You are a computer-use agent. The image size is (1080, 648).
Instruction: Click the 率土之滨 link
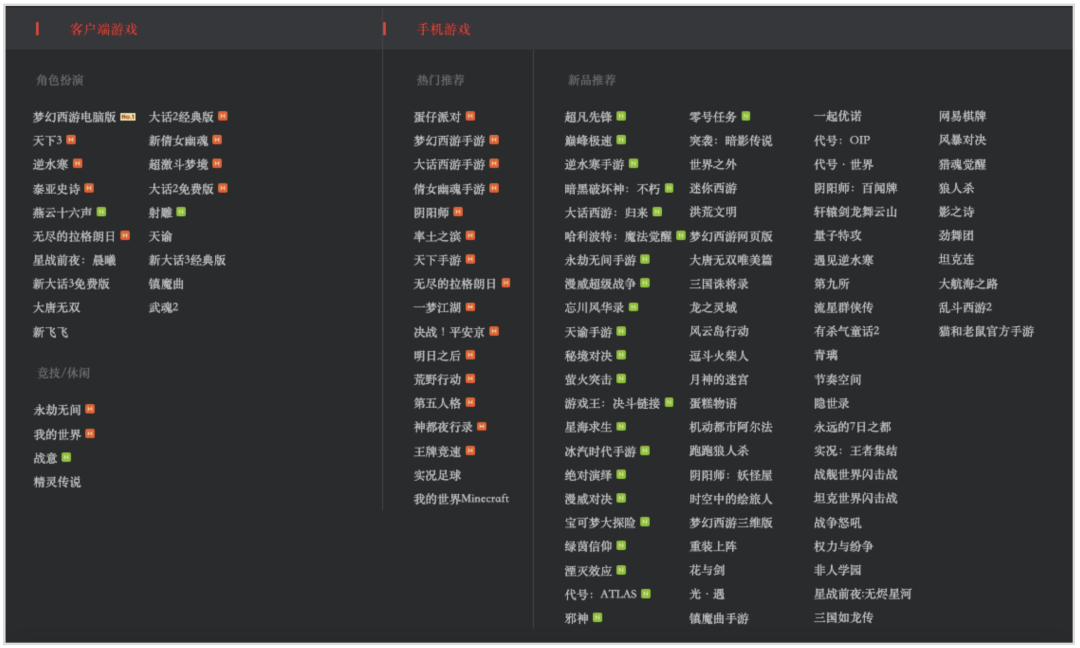coord(437,236)
